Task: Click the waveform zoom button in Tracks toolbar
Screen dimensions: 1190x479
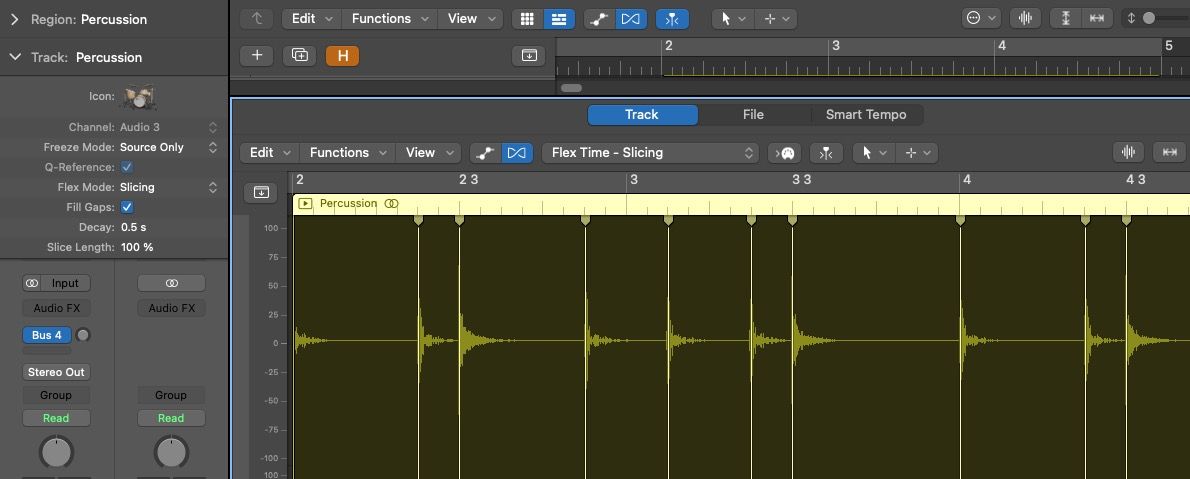Action: point(1025,18)
